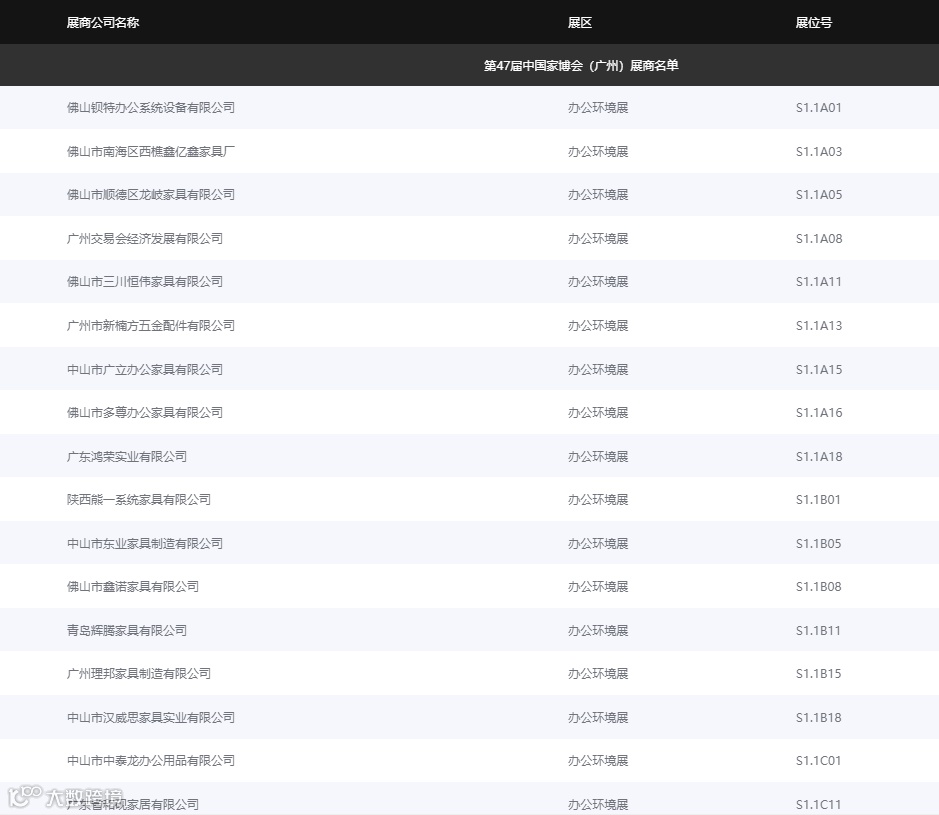The height and width of the screenshot is (815, 939).
Task: Select 佛山市鑫诺家具有限公司 company name
Action: pos(133,586)
